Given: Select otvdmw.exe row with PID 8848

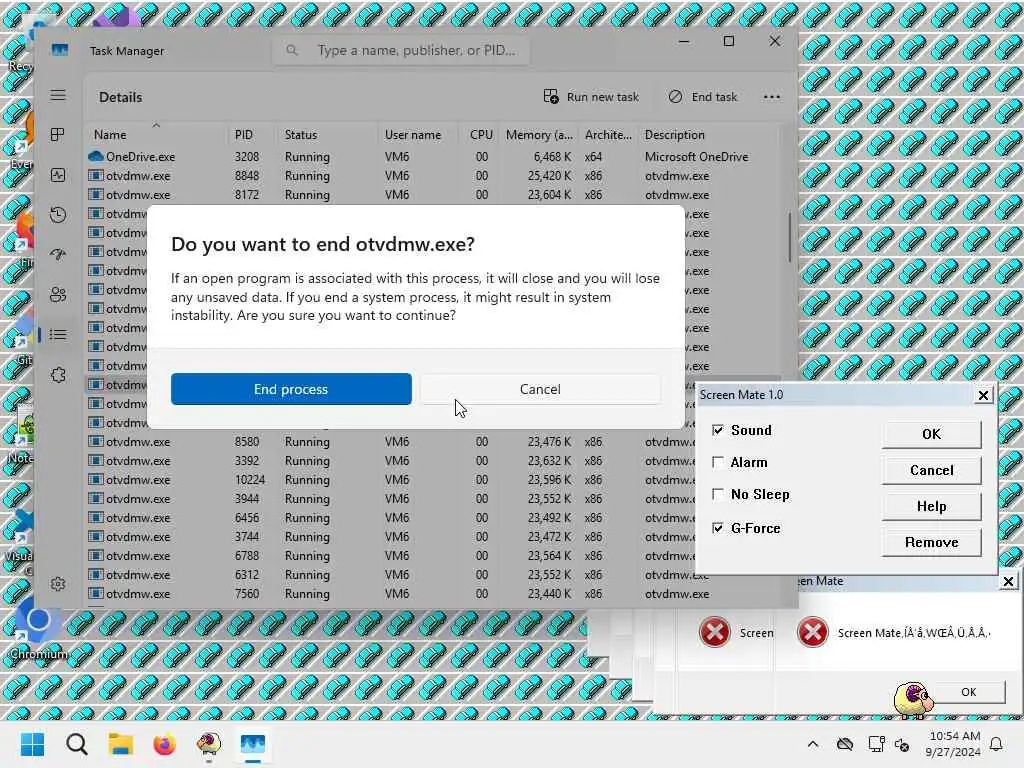Looking at the screenshot, I should [x=431, y=176].
